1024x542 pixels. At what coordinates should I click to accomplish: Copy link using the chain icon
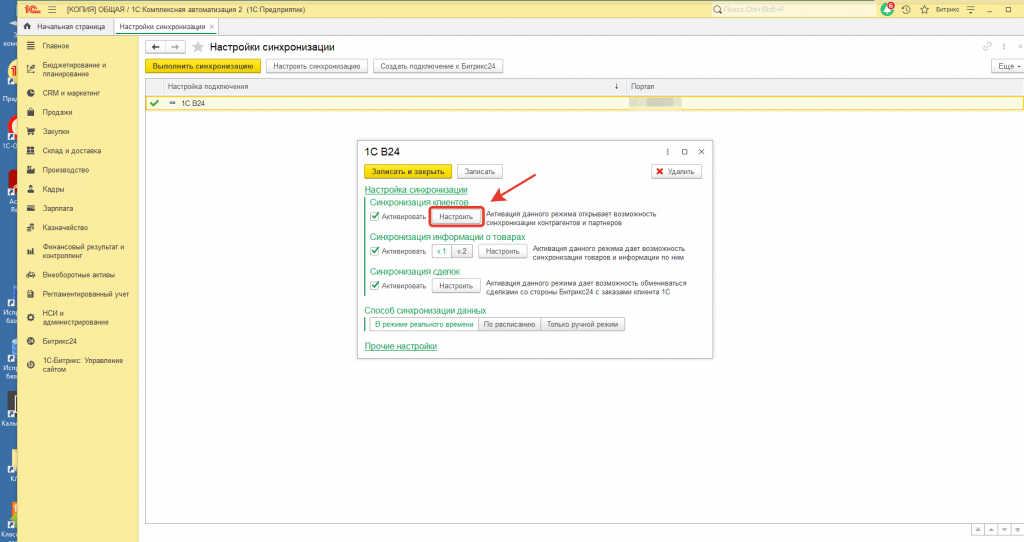987,47
